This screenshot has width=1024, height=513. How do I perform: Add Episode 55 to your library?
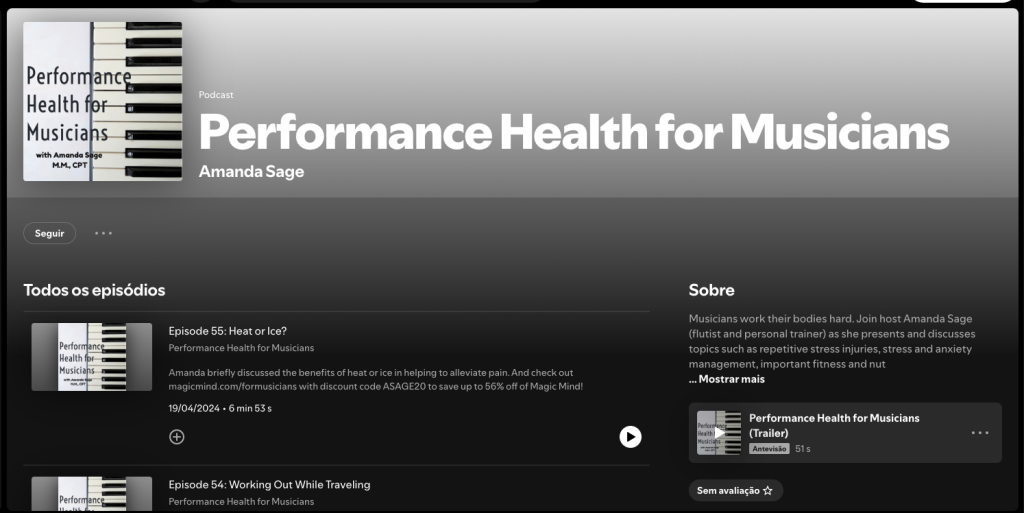pos(177,437)
